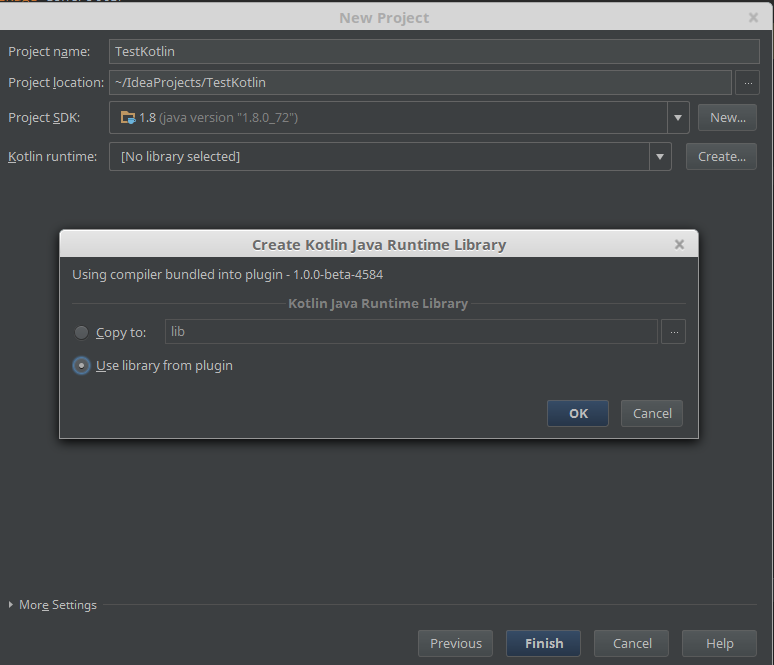Click the Create... Kotlin runtime button

721,156
